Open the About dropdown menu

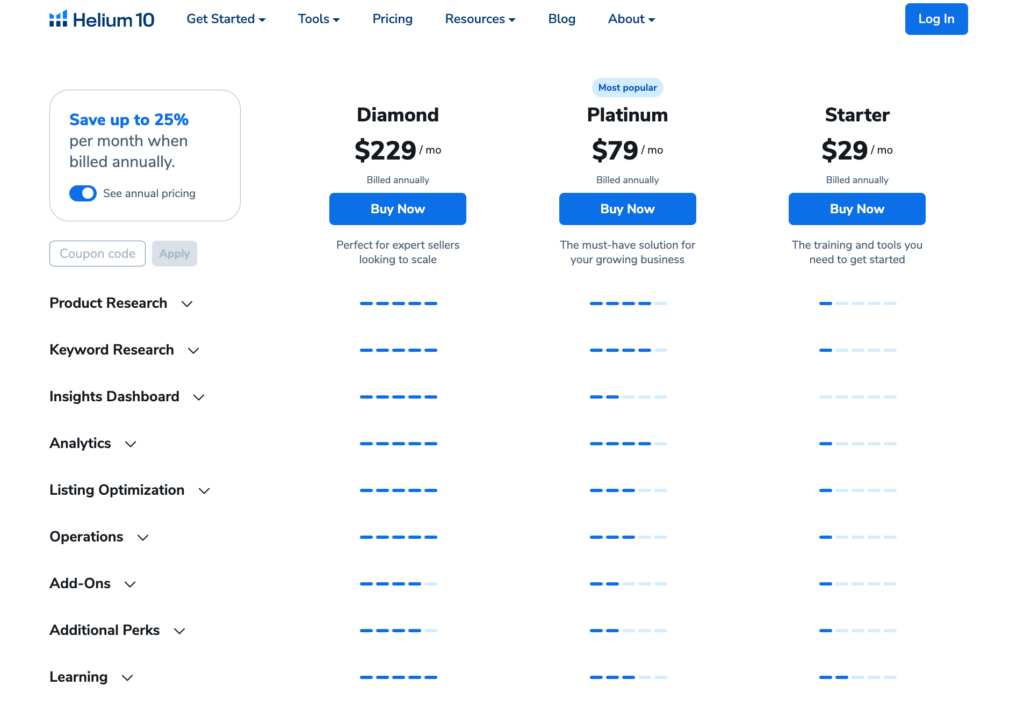(x=632, y=19)
